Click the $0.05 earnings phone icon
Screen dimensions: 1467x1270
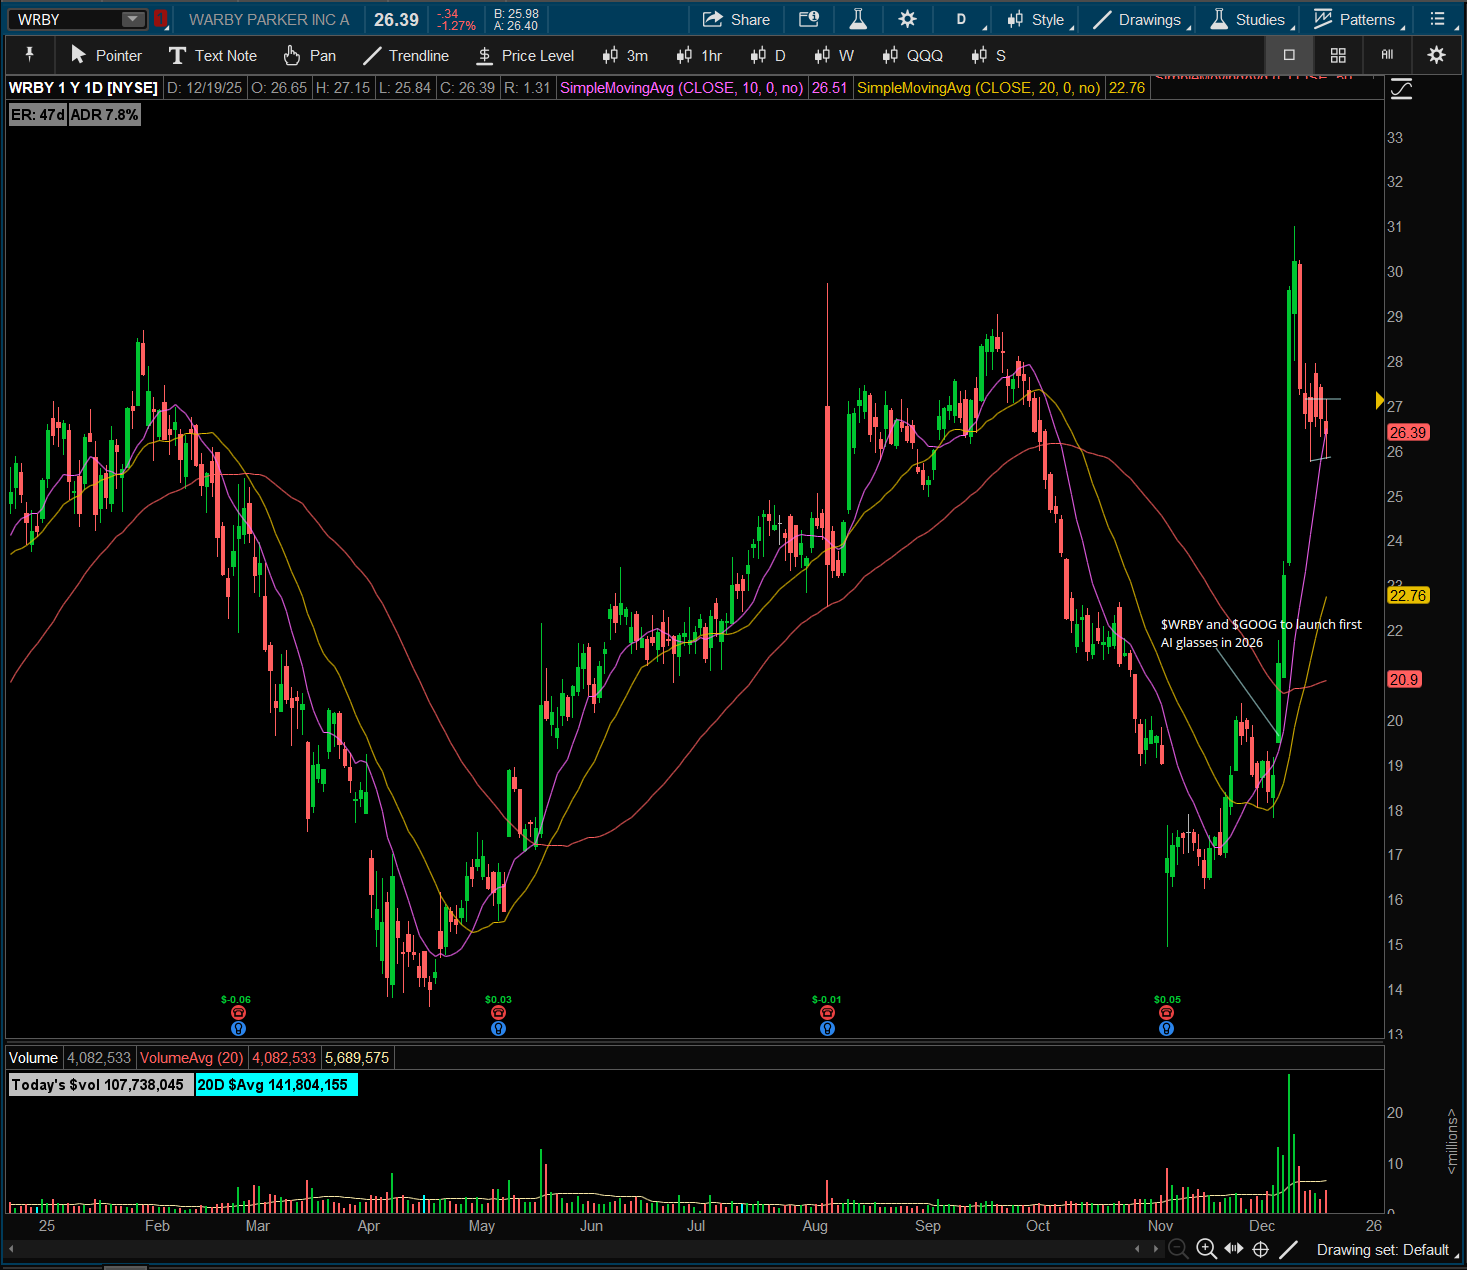[x=1166, y=1013]
